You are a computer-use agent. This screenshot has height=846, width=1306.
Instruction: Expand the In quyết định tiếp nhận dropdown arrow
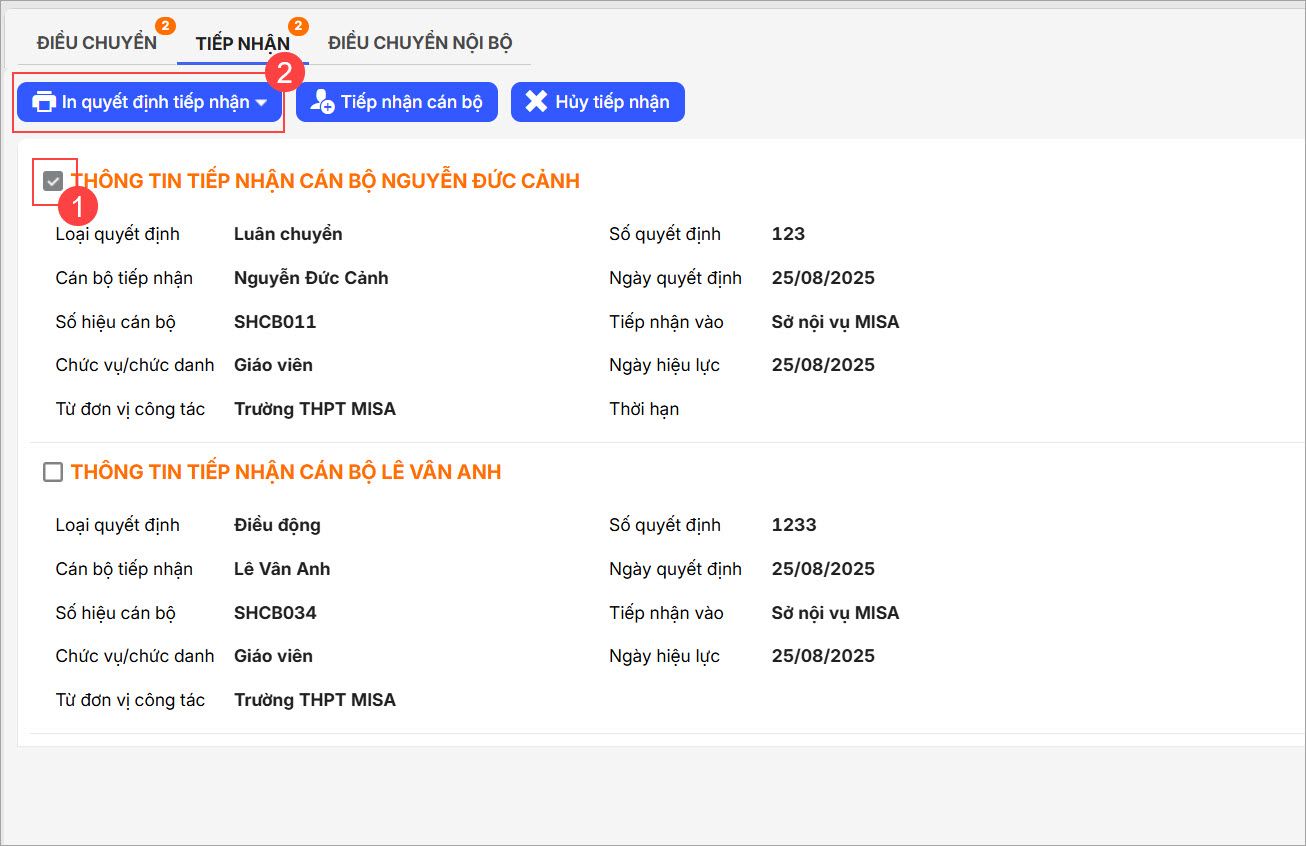click(261, 103)
